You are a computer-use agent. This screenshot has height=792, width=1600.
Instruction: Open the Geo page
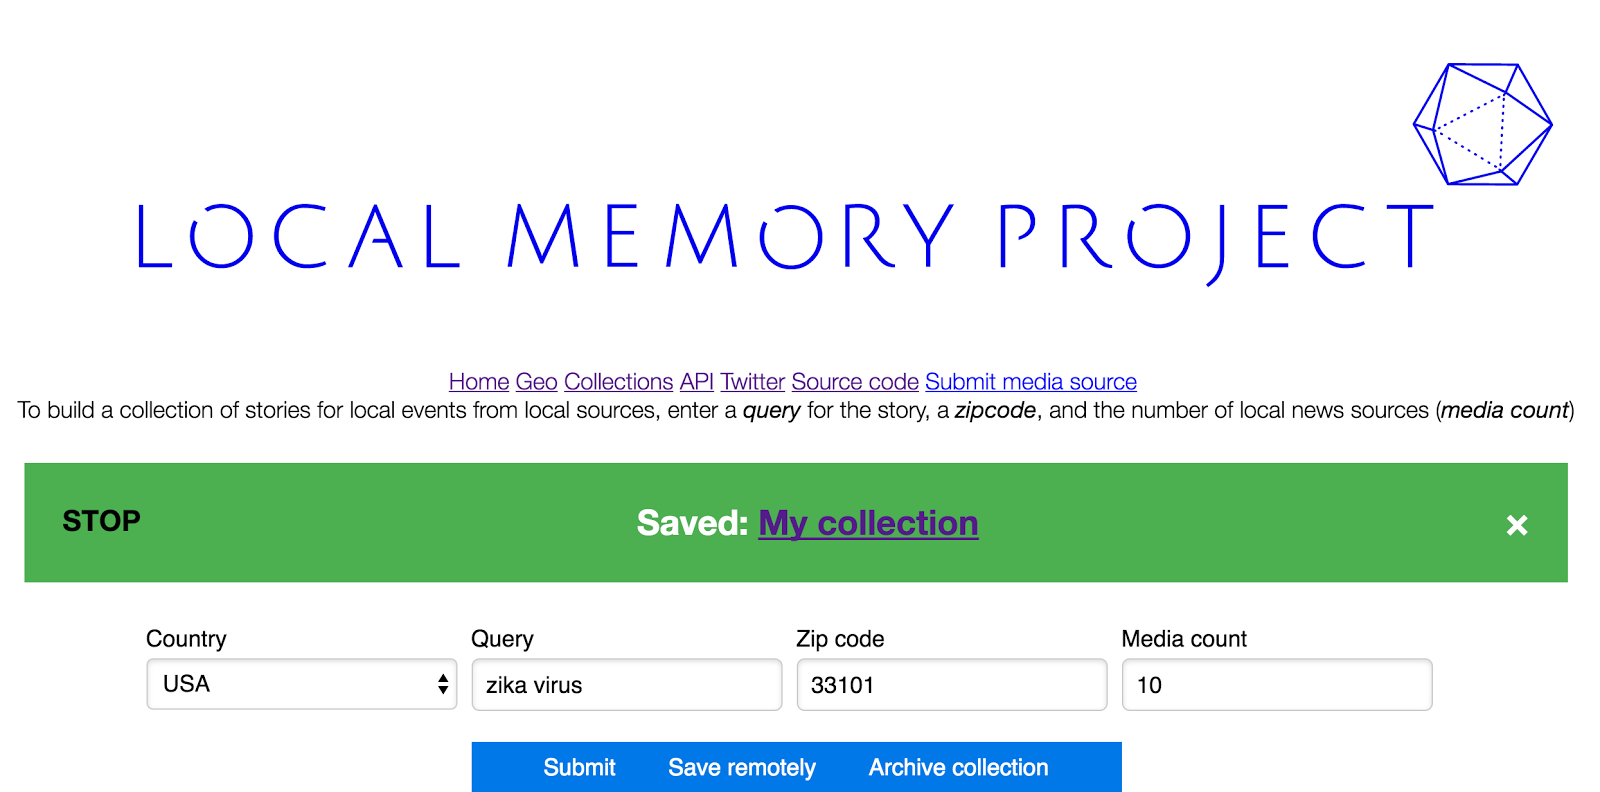[536, 381]
